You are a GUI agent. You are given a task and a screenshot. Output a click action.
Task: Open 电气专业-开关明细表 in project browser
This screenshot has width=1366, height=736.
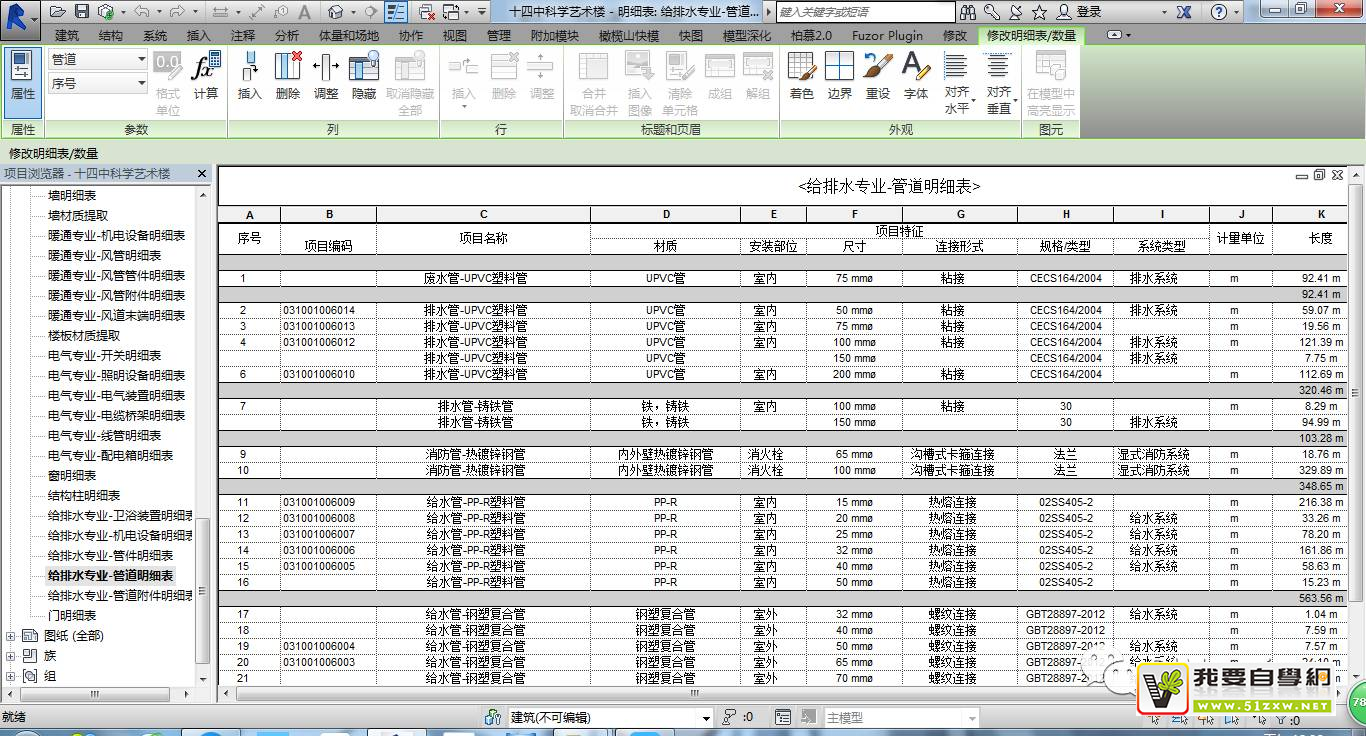104,356
